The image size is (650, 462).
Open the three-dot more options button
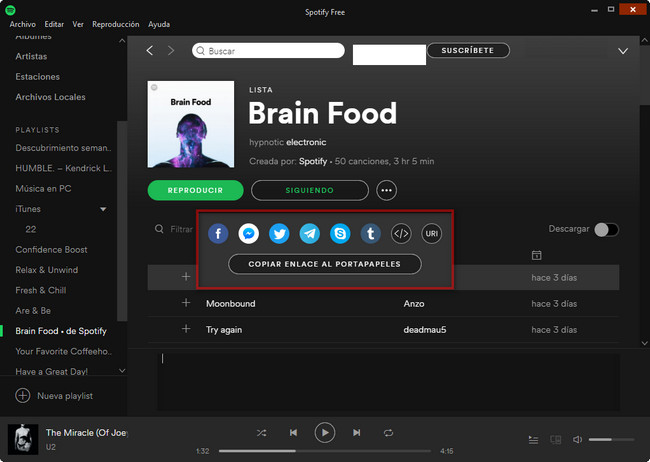386,190
